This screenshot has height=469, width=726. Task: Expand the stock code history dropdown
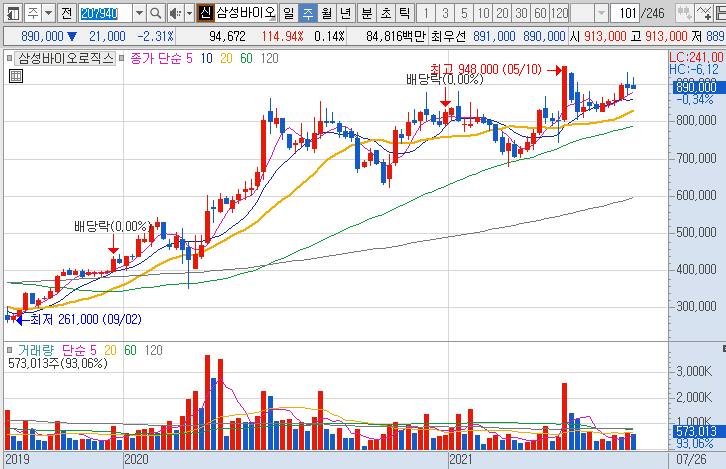pos(139,13)
